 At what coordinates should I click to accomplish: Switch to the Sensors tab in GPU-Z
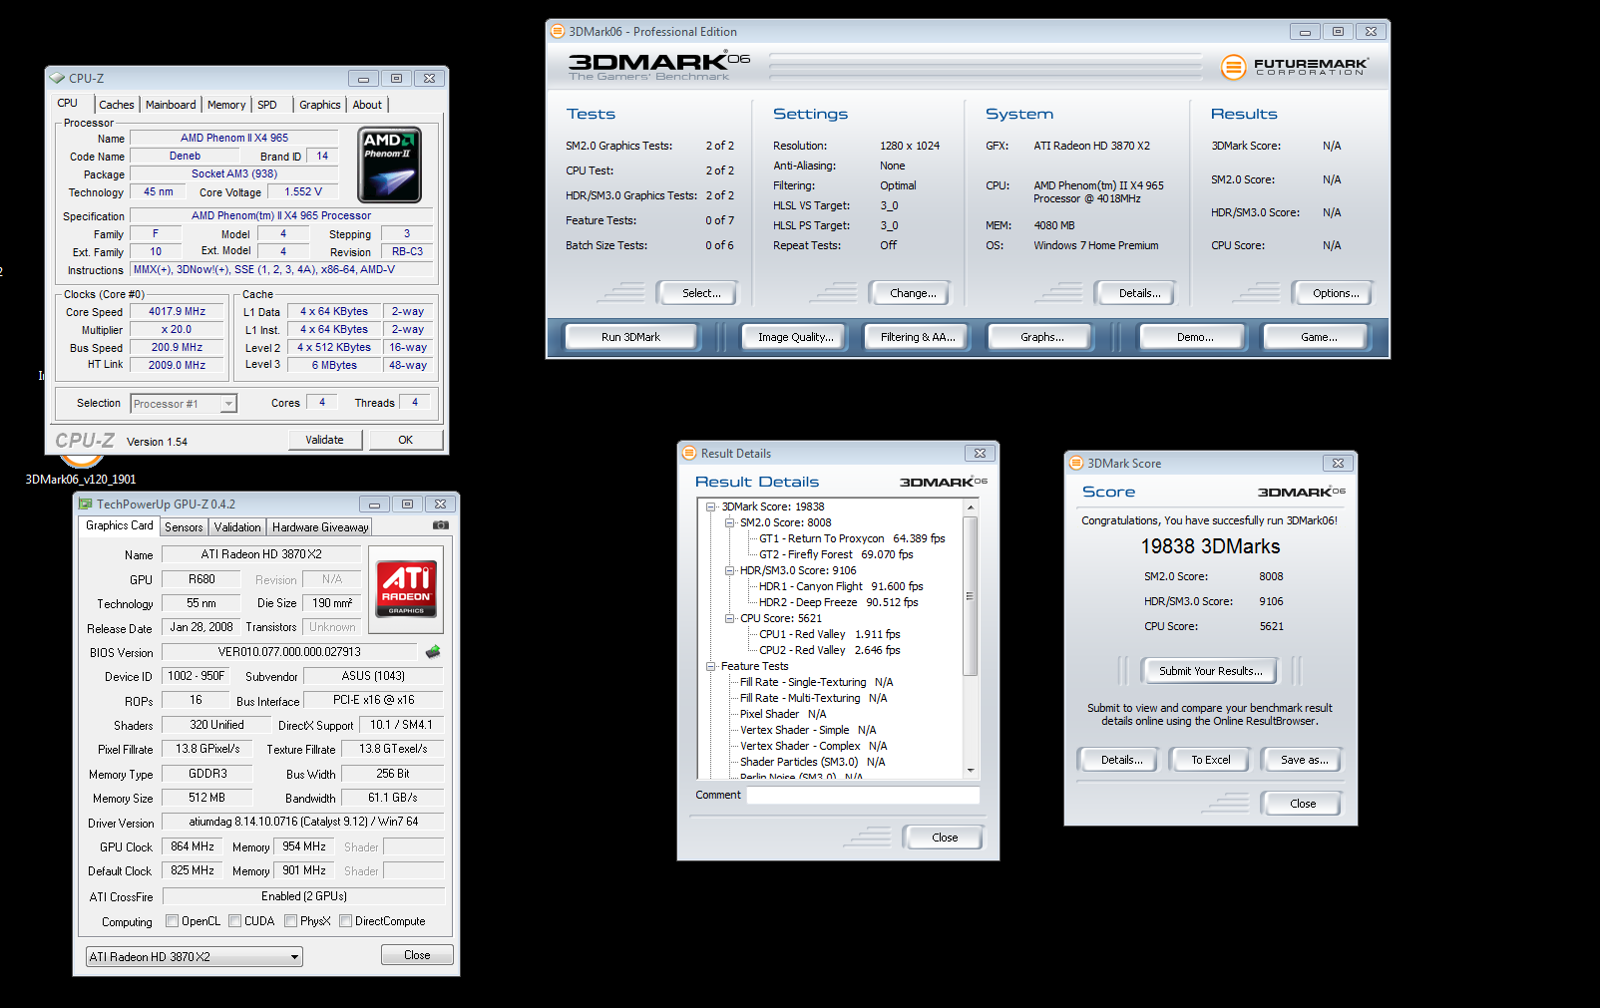[x=184, y=527]
